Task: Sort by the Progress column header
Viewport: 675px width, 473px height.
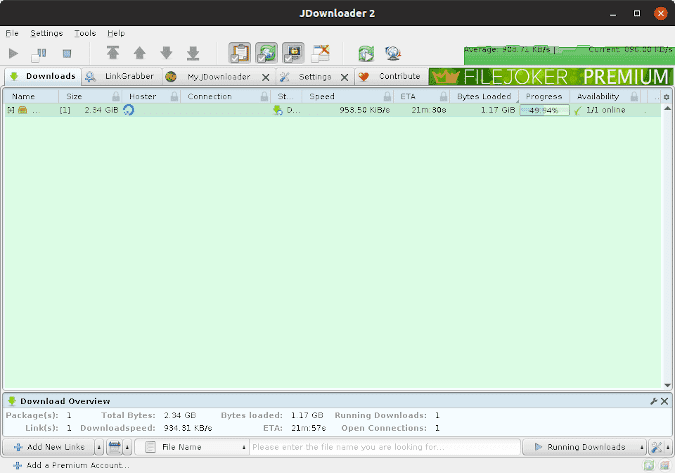Action: 544,96
